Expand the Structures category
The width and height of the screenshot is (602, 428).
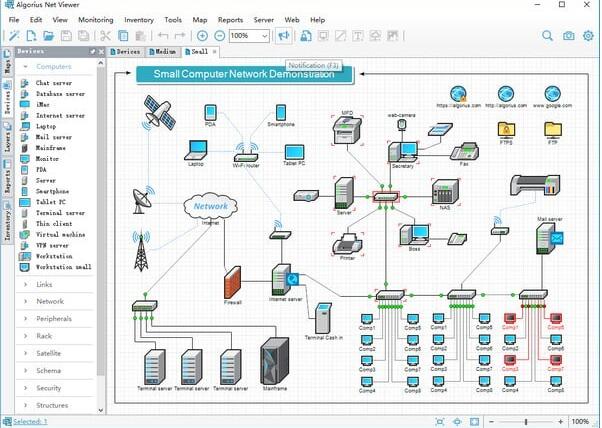click(25, 405)
